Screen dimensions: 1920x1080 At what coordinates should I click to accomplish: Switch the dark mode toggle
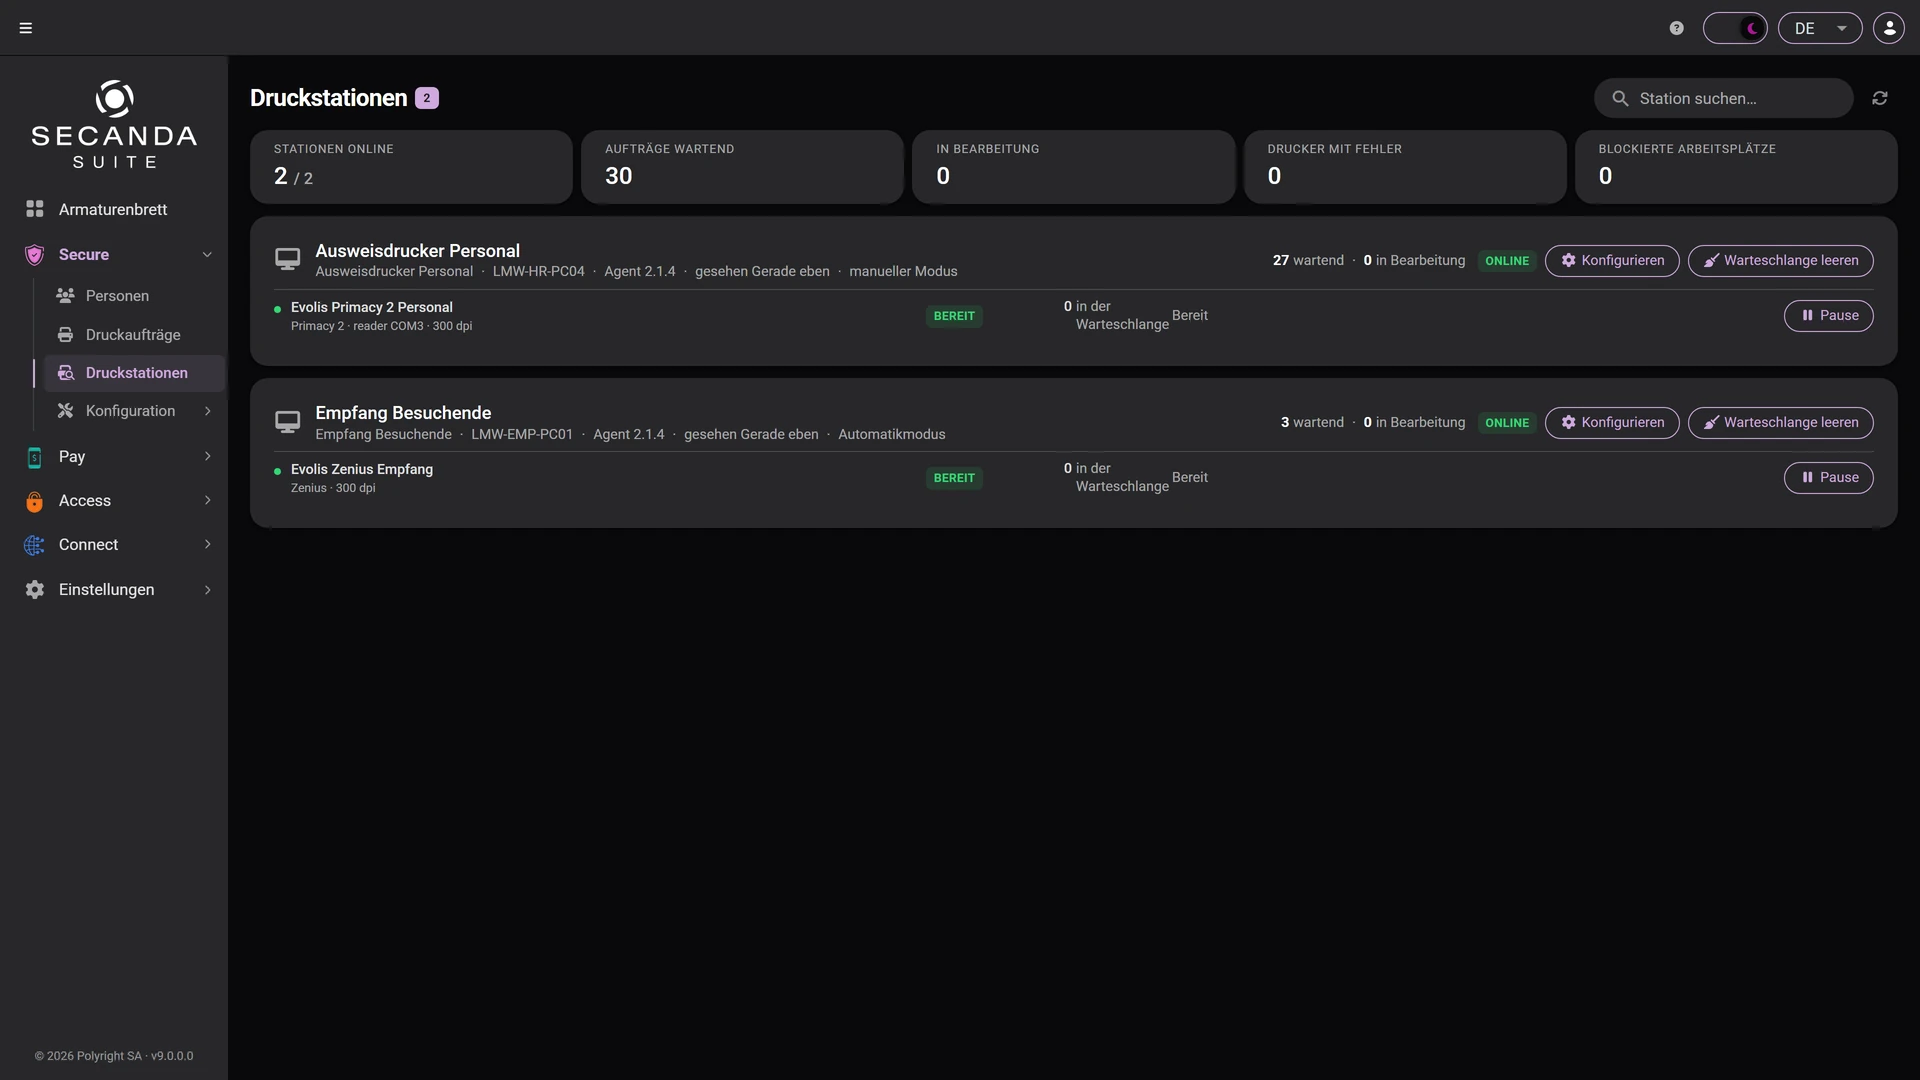pos(1735,28)
